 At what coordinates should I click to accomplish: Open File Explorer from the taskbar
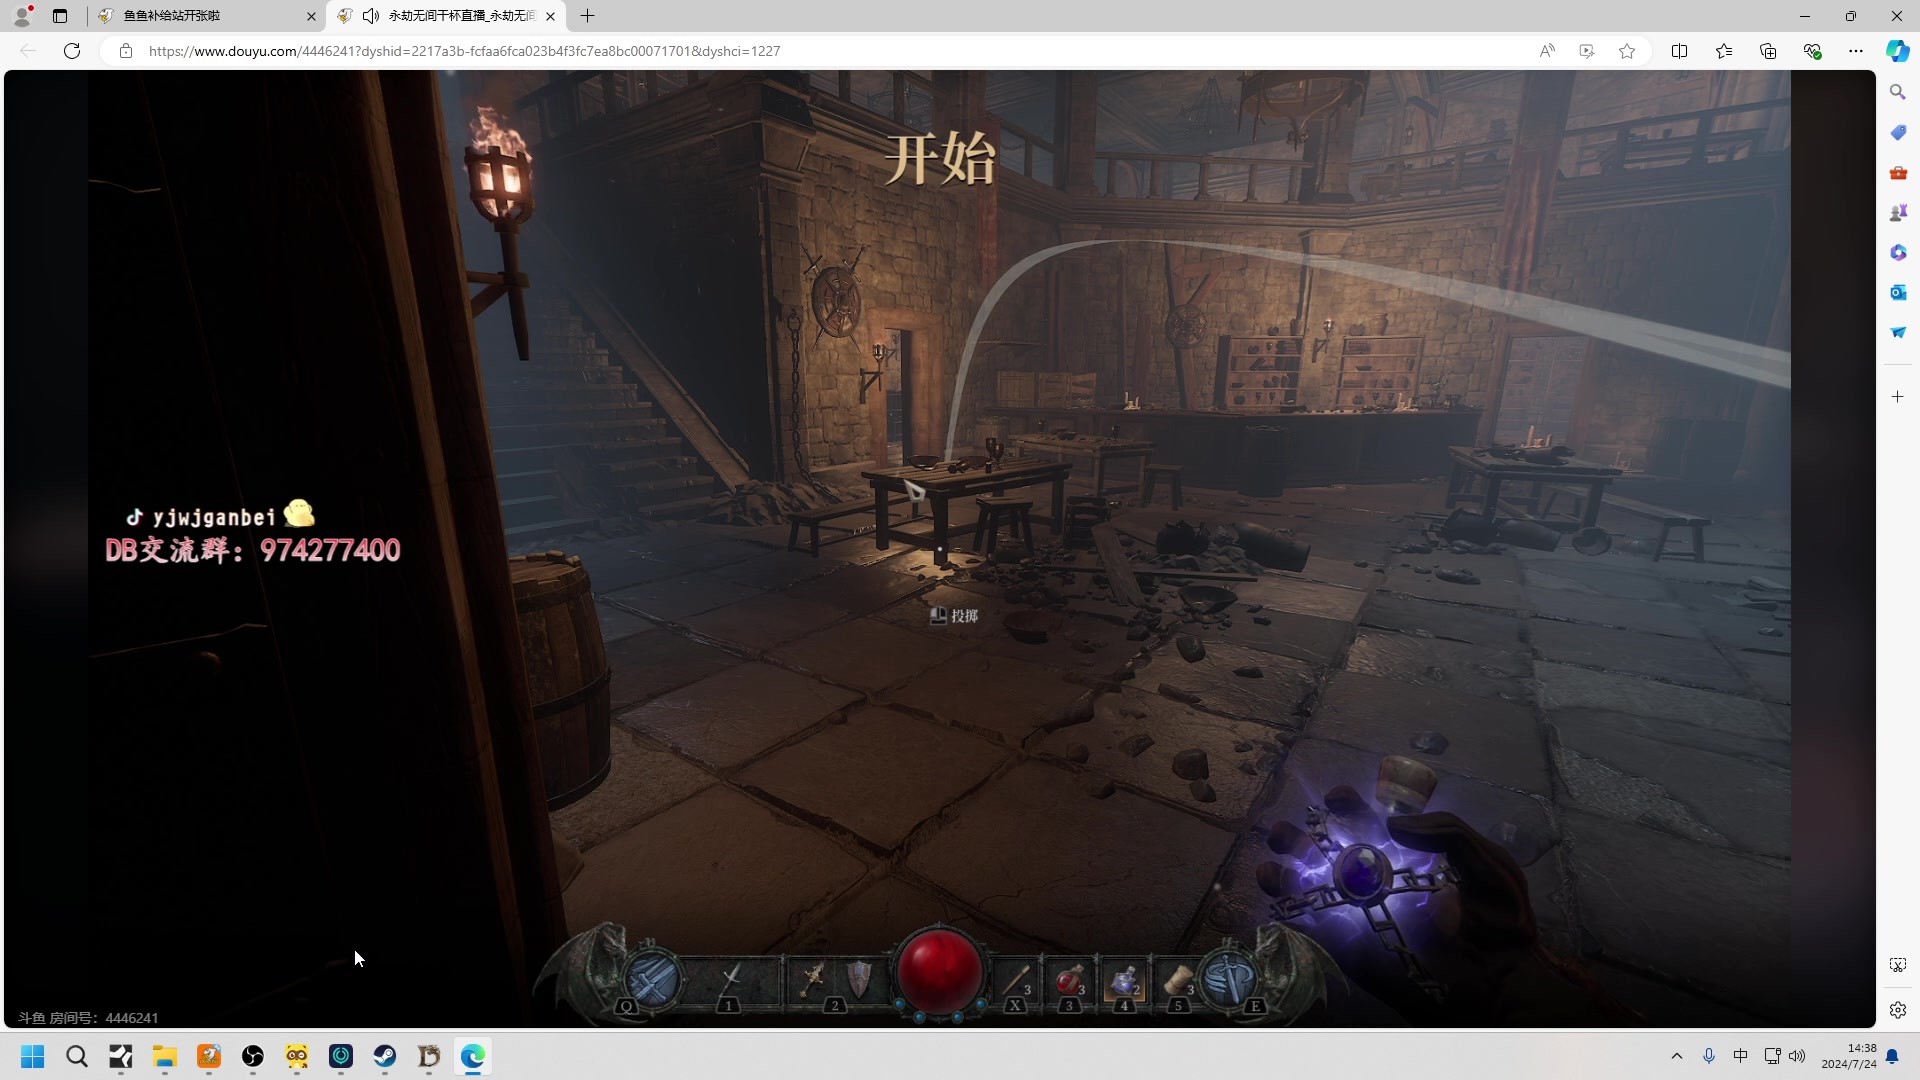(165, 1057)
